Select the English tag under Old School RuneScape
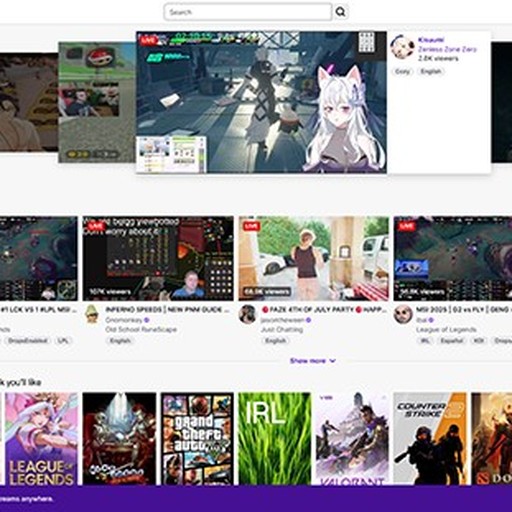The height and width of the screenshot is (512, 512). tap(120, 341)
